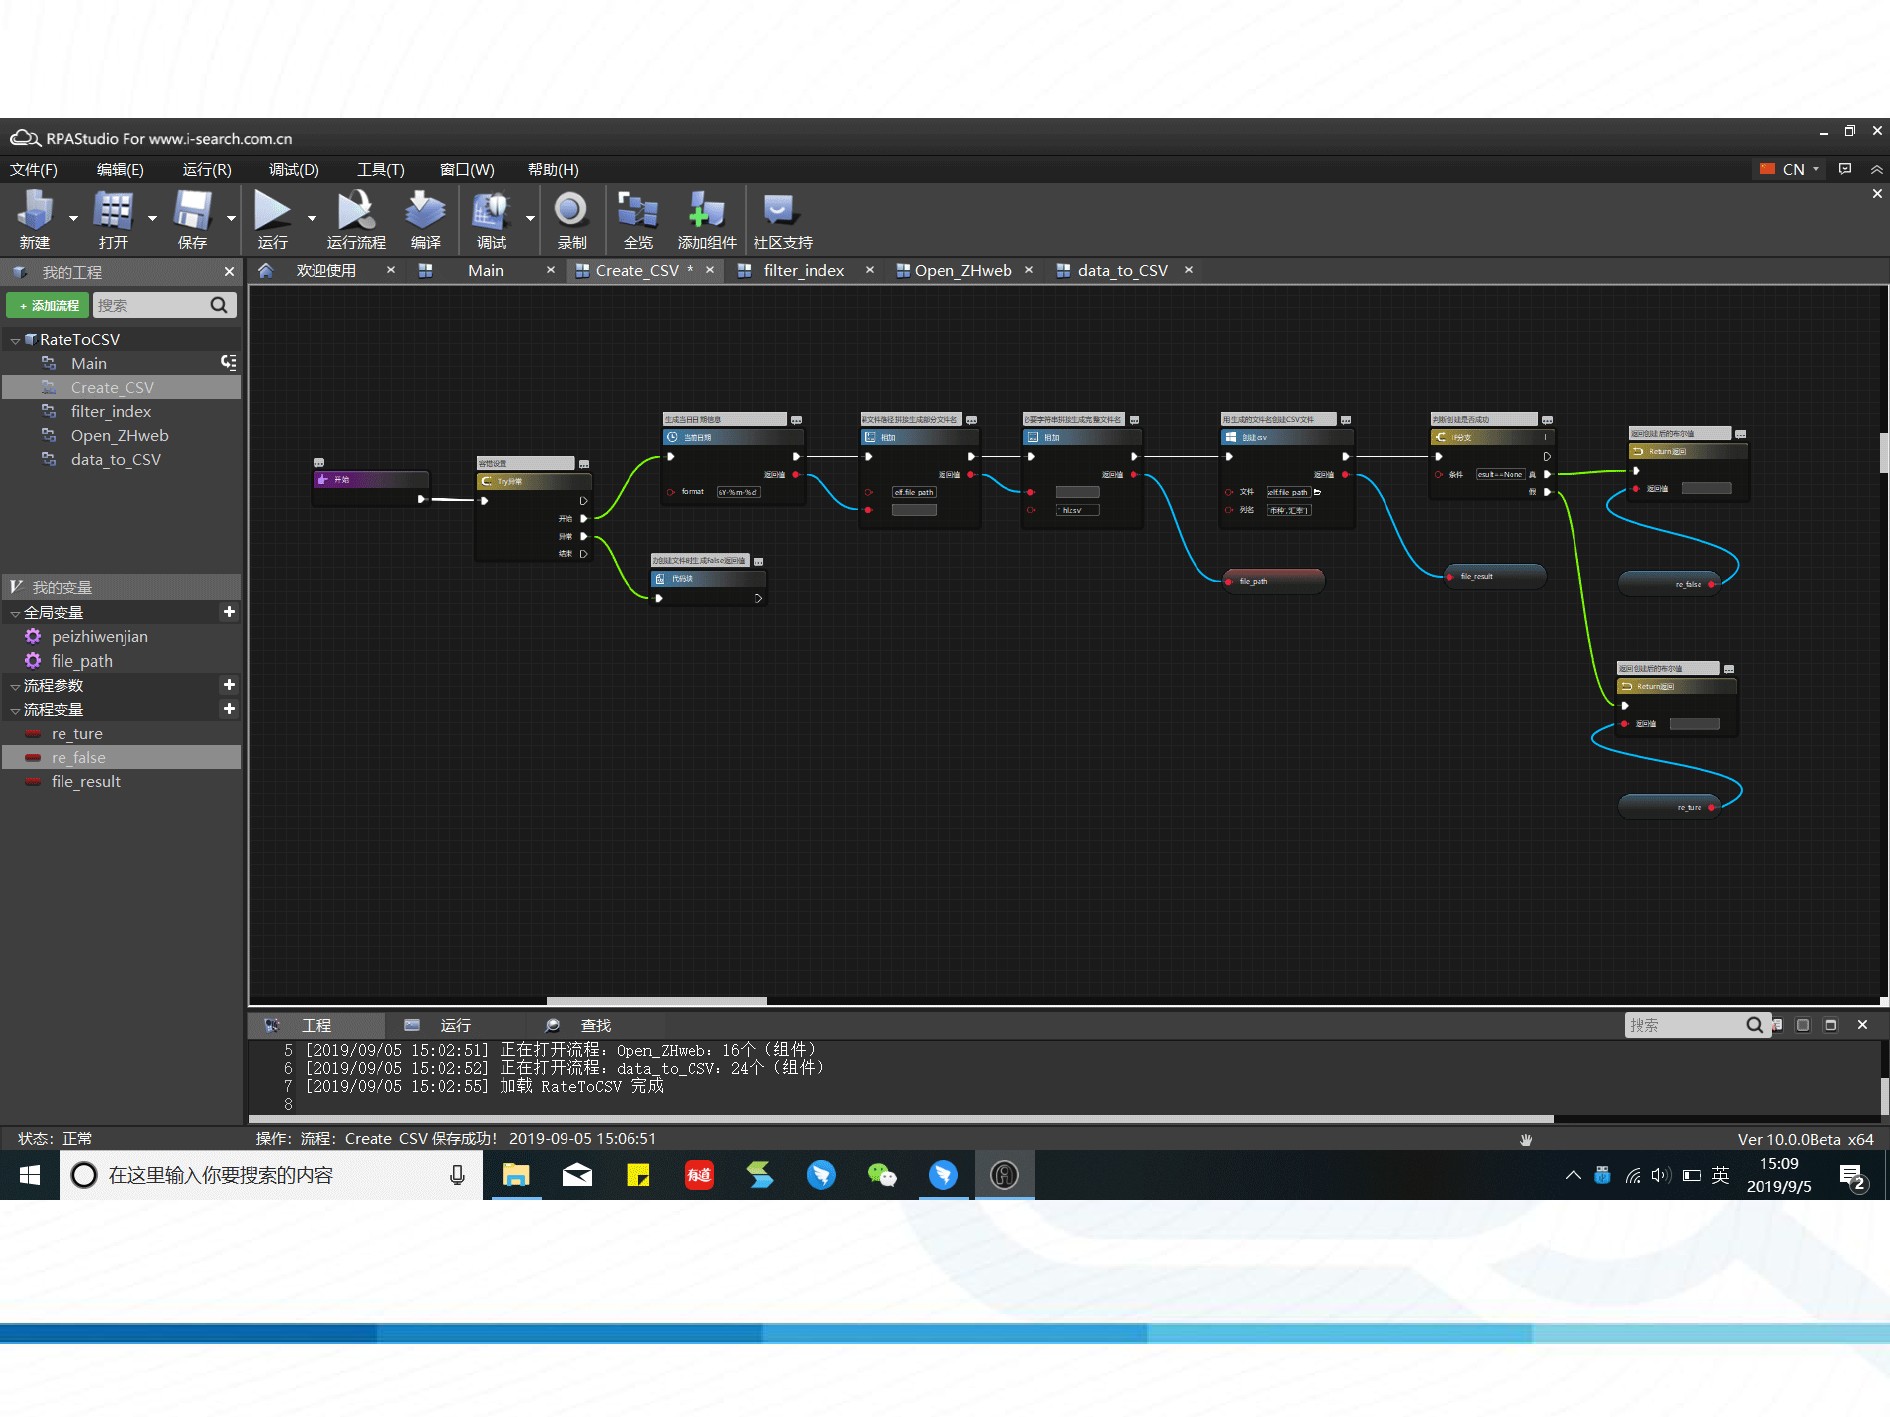1890x1417 pixels.
Task: Open the notification center icon
Action: (x=1852, y=1176)
